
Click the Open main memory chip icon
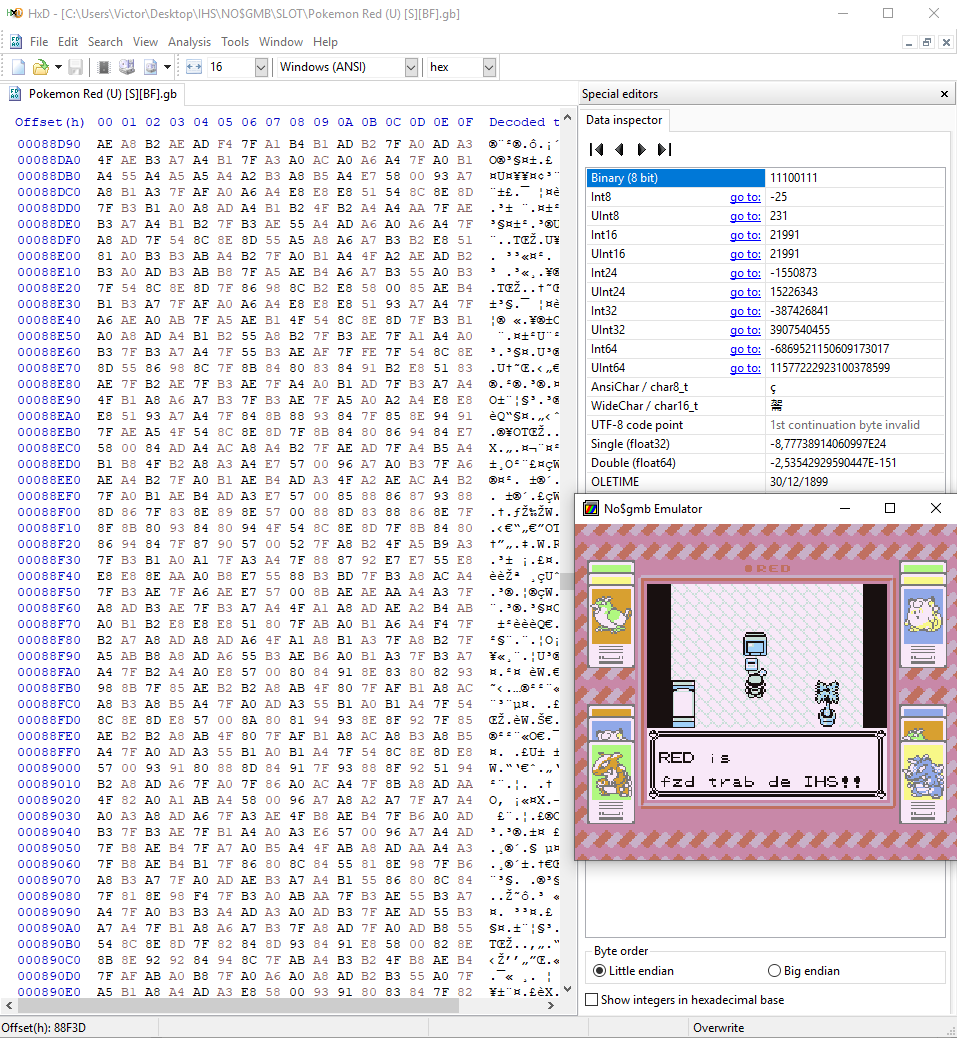(104, 67)
